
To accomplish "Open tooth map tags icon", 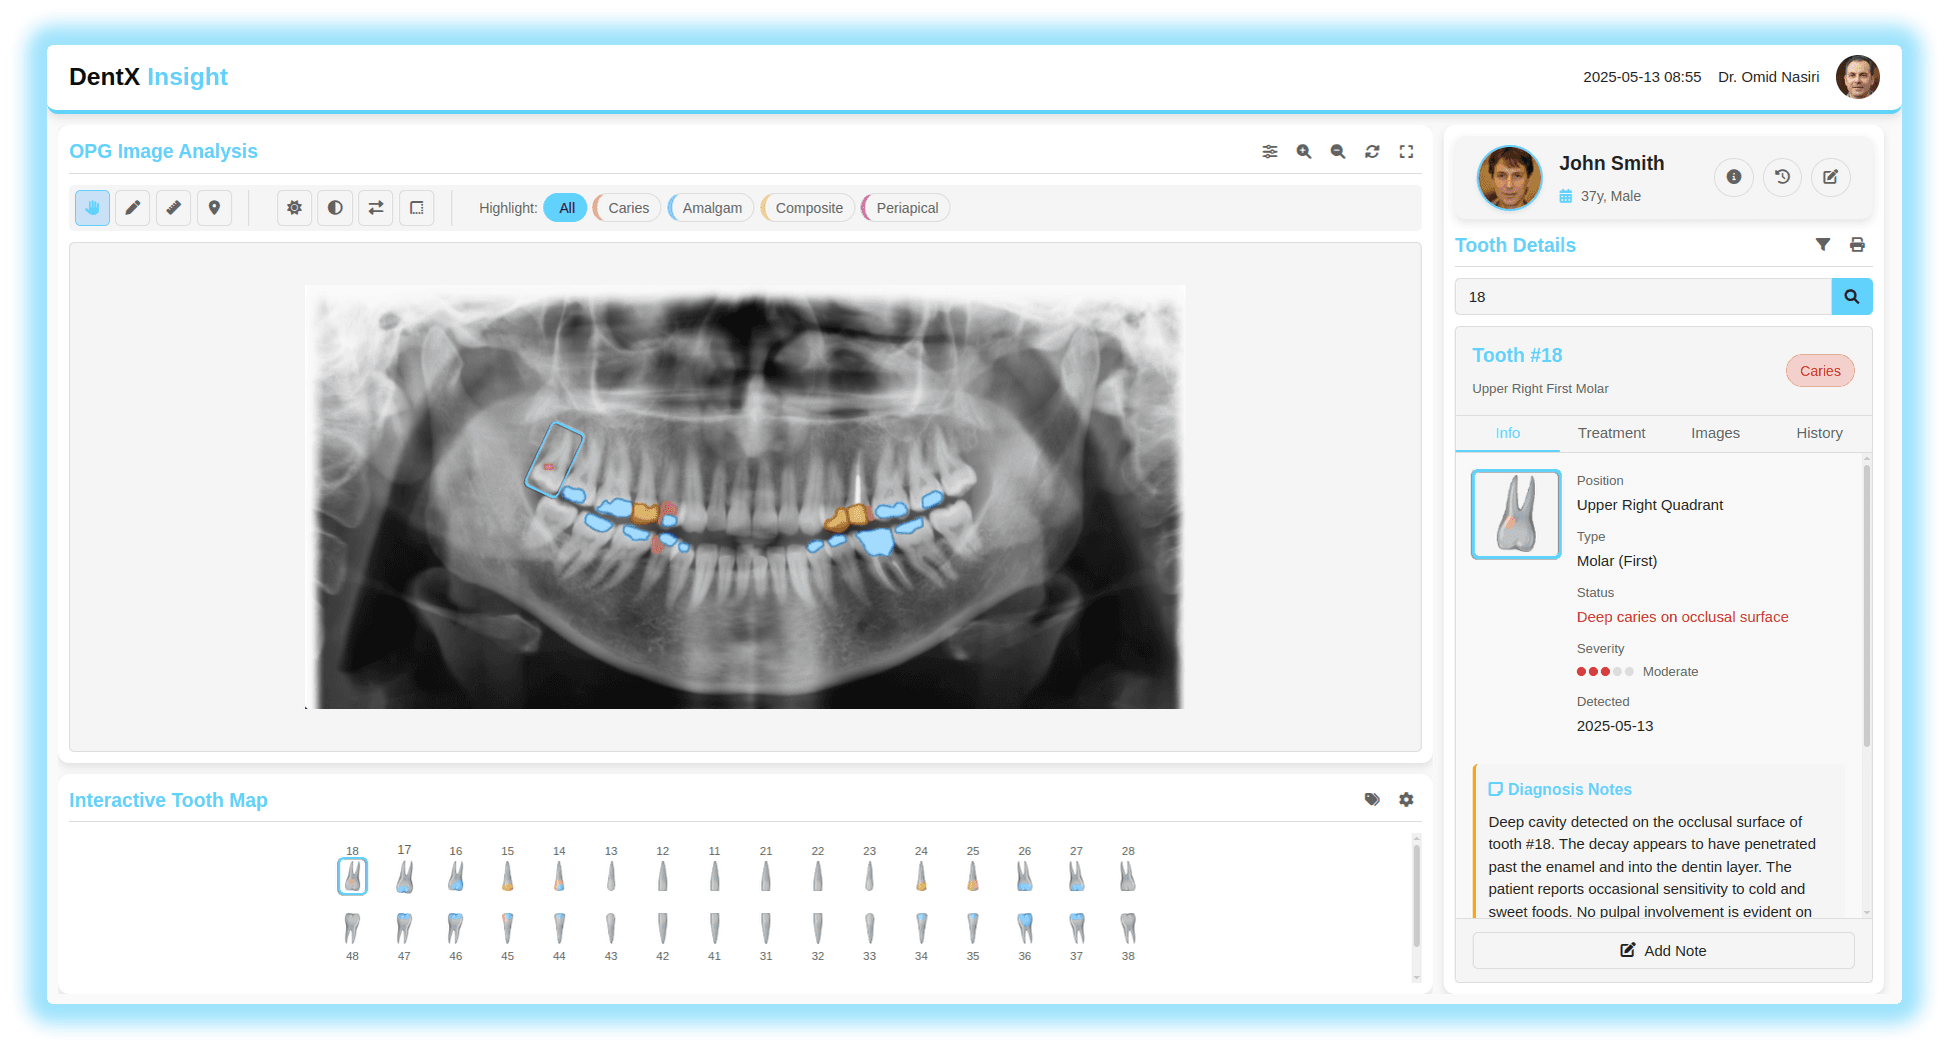I will (x=1372, y=800).
